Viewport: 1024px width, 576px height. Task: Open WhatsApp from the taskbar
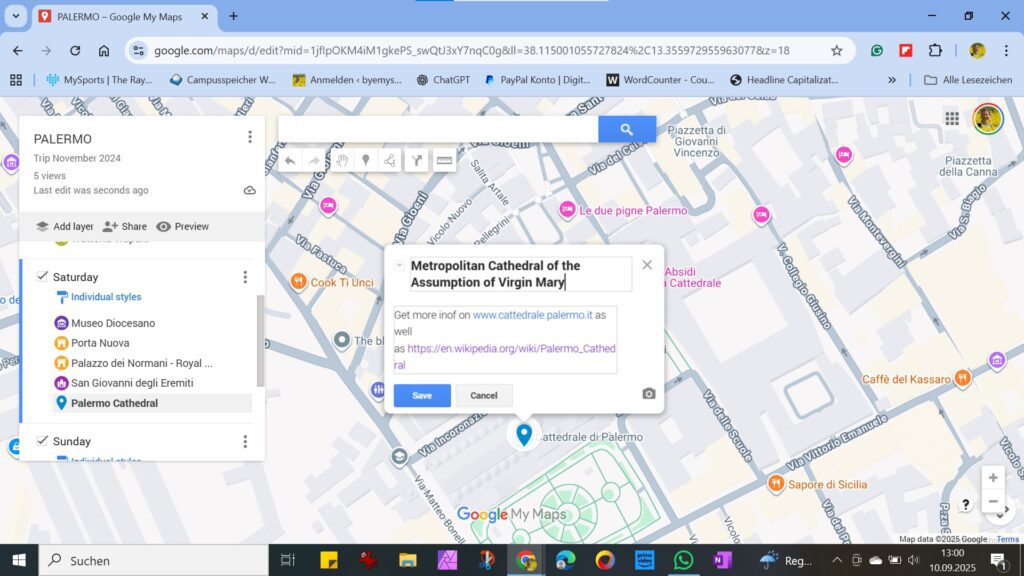point(682,560)
